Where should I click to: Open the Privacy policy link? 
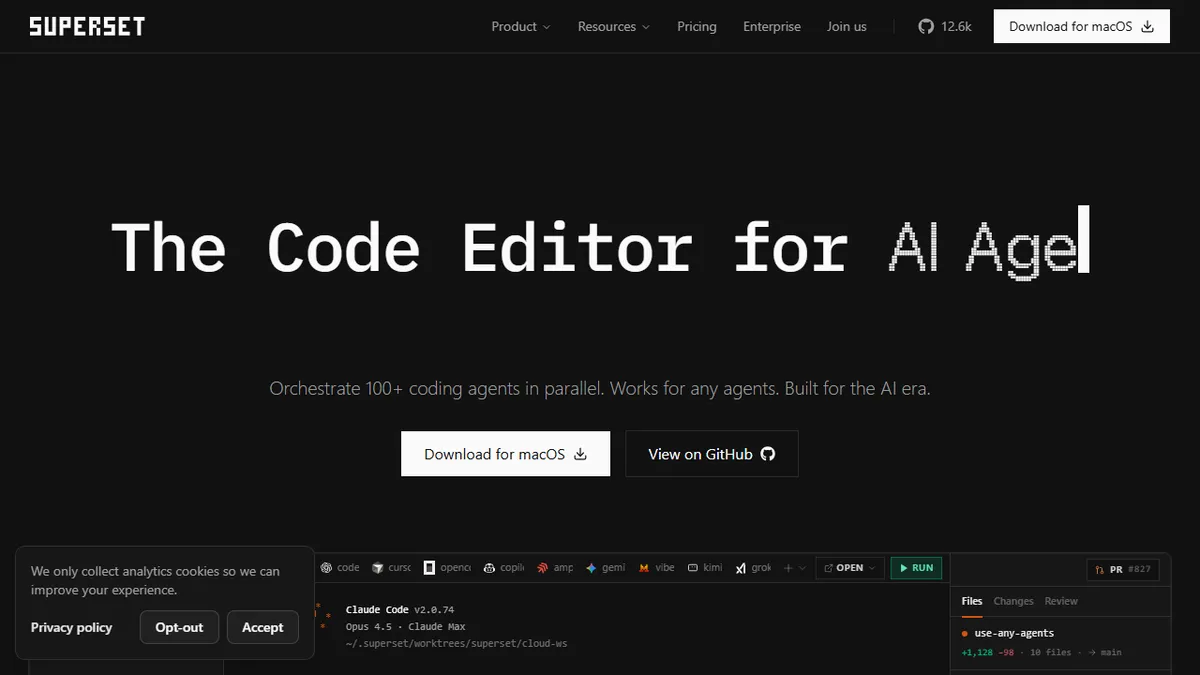coord(72,627)
